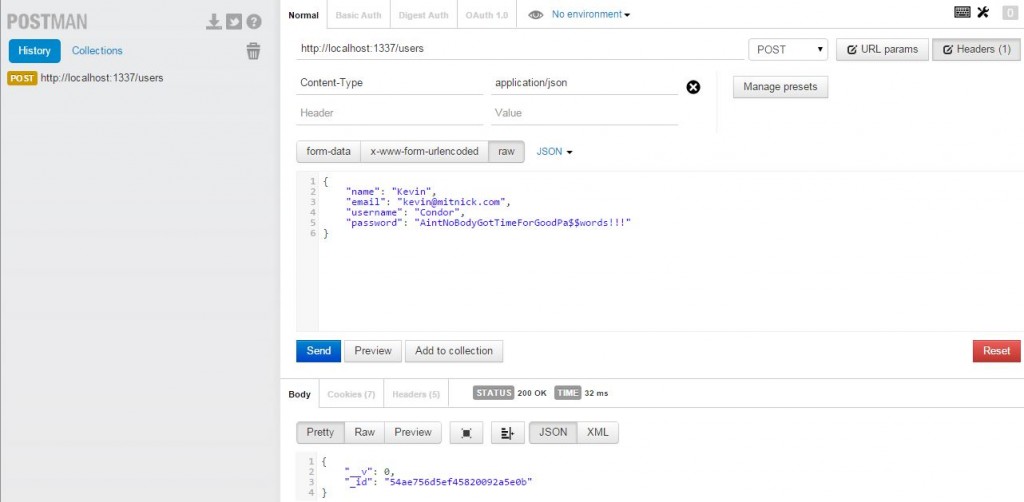This screenshot has height=502, width=1024.
Task: Remove the Content-Type header with X icon
Action: tap(693, 87)
